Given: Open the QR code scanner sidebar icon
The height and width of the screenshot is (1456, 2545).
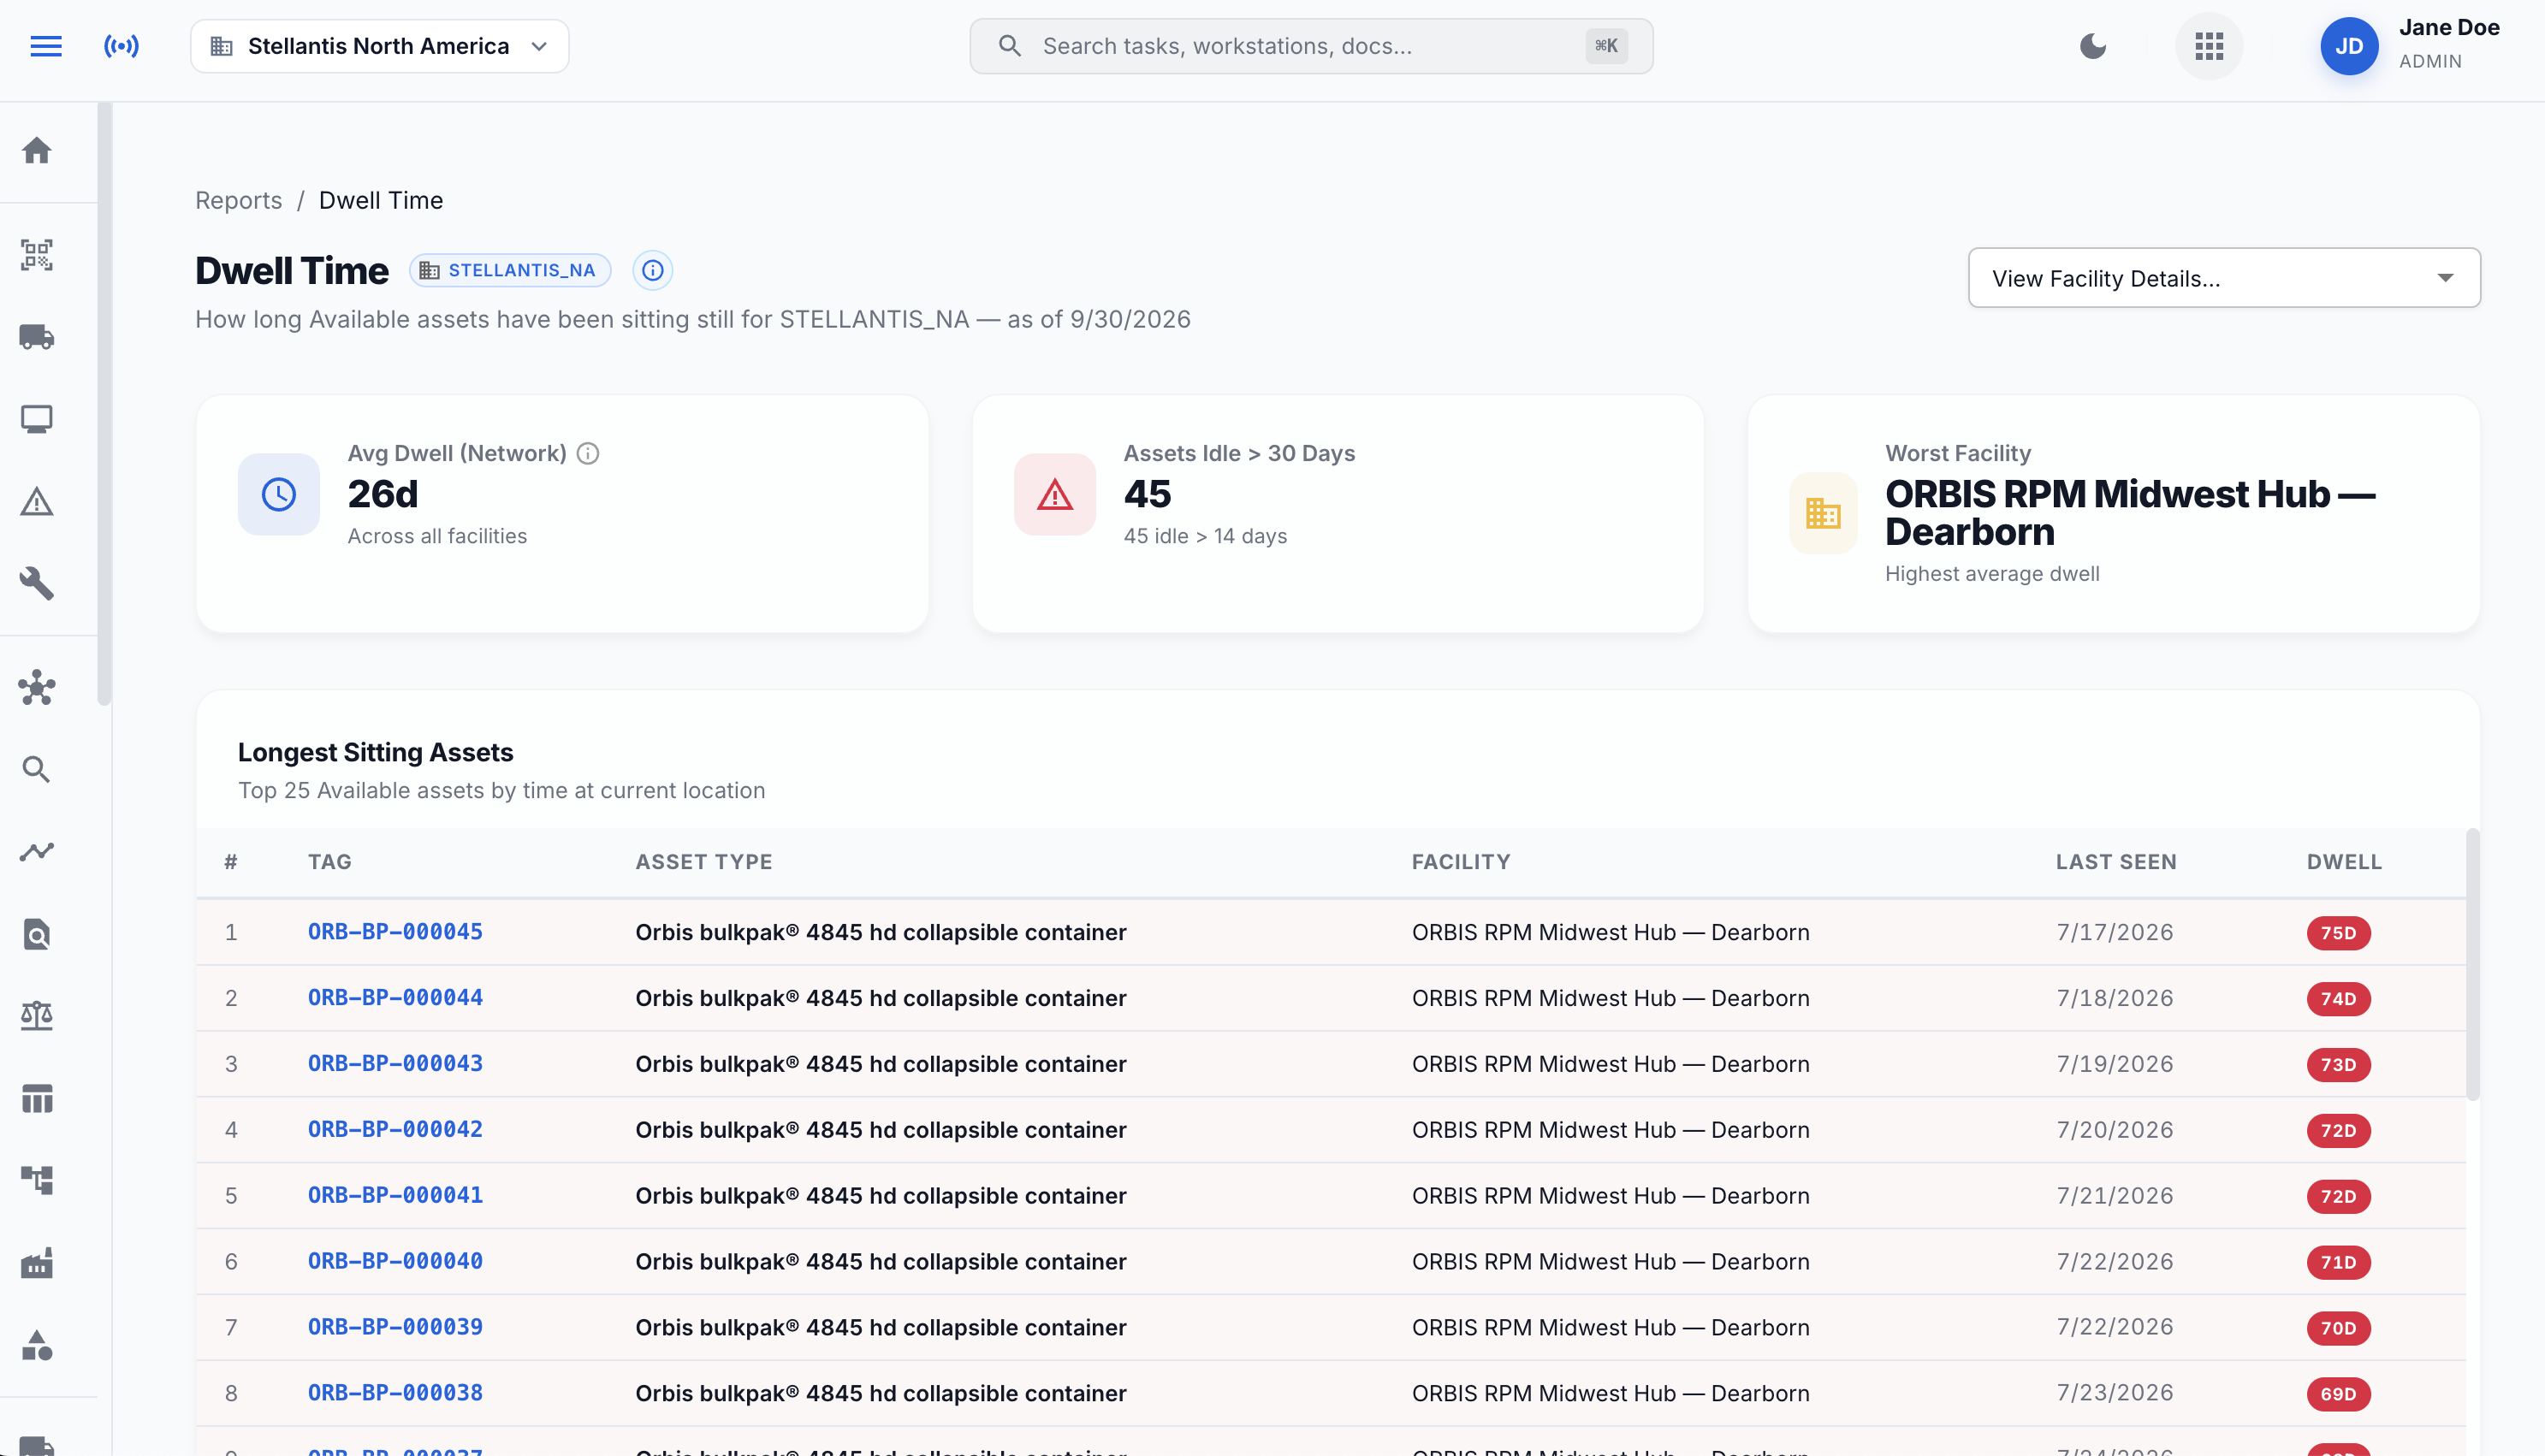Looking at the screenshot, I should coord(37,255).
